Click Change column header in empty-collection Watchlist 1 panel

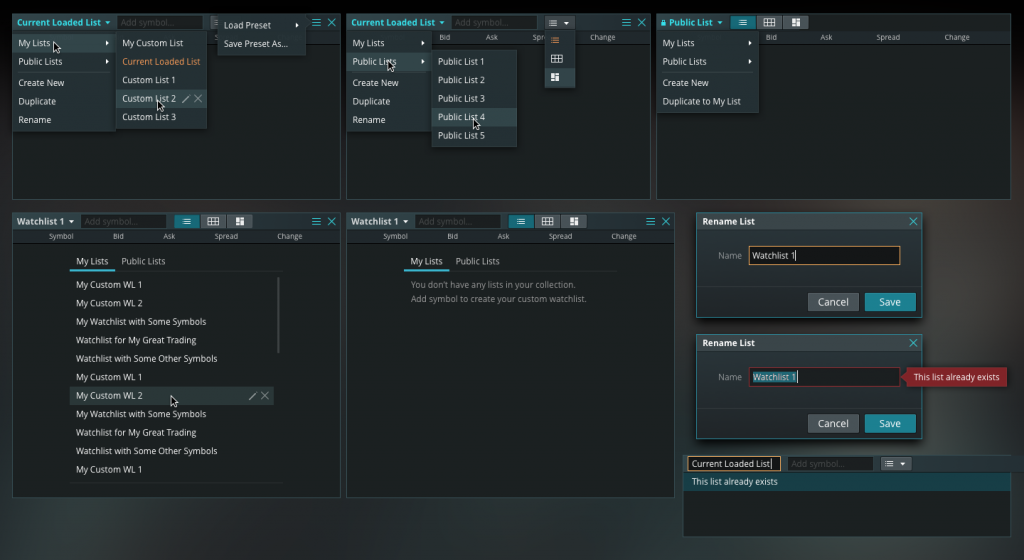coord(624,236)
